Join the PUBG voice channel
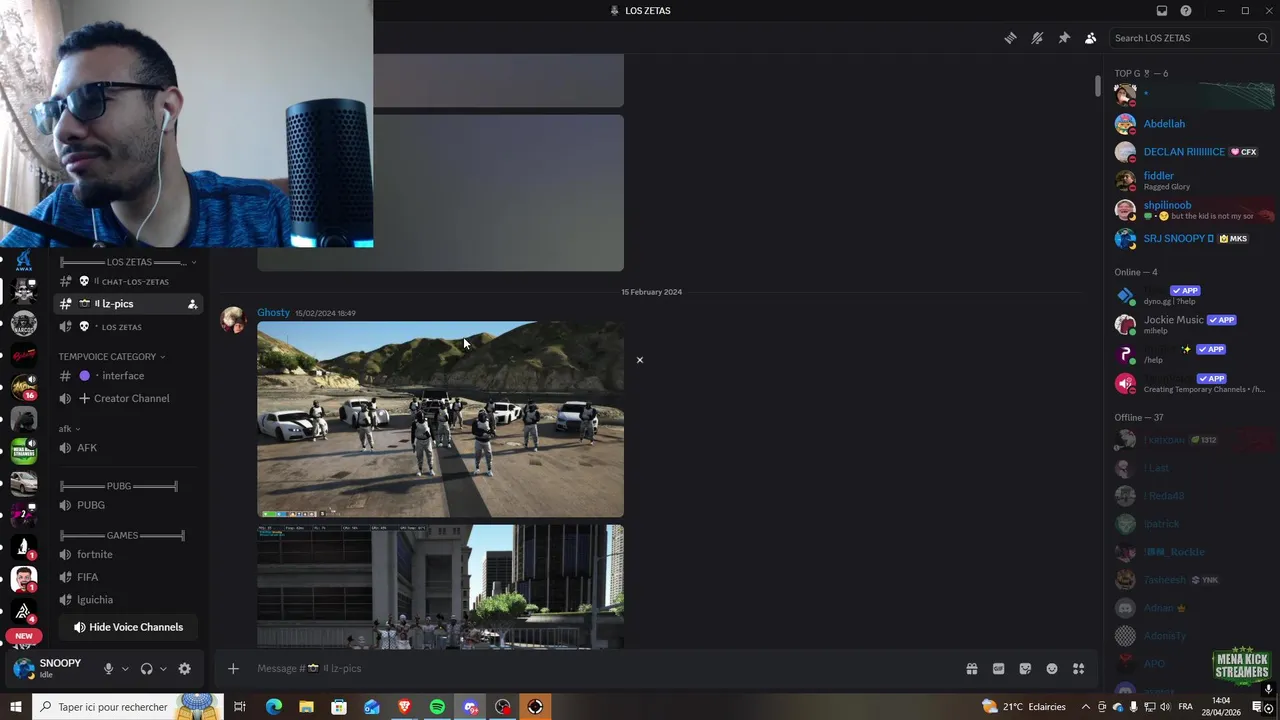 pos(128,506)
